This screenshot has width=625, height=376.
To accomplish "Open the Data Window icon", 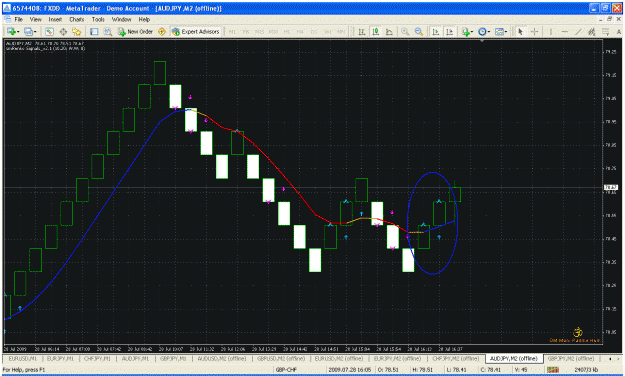I will (x=63, y=31).
